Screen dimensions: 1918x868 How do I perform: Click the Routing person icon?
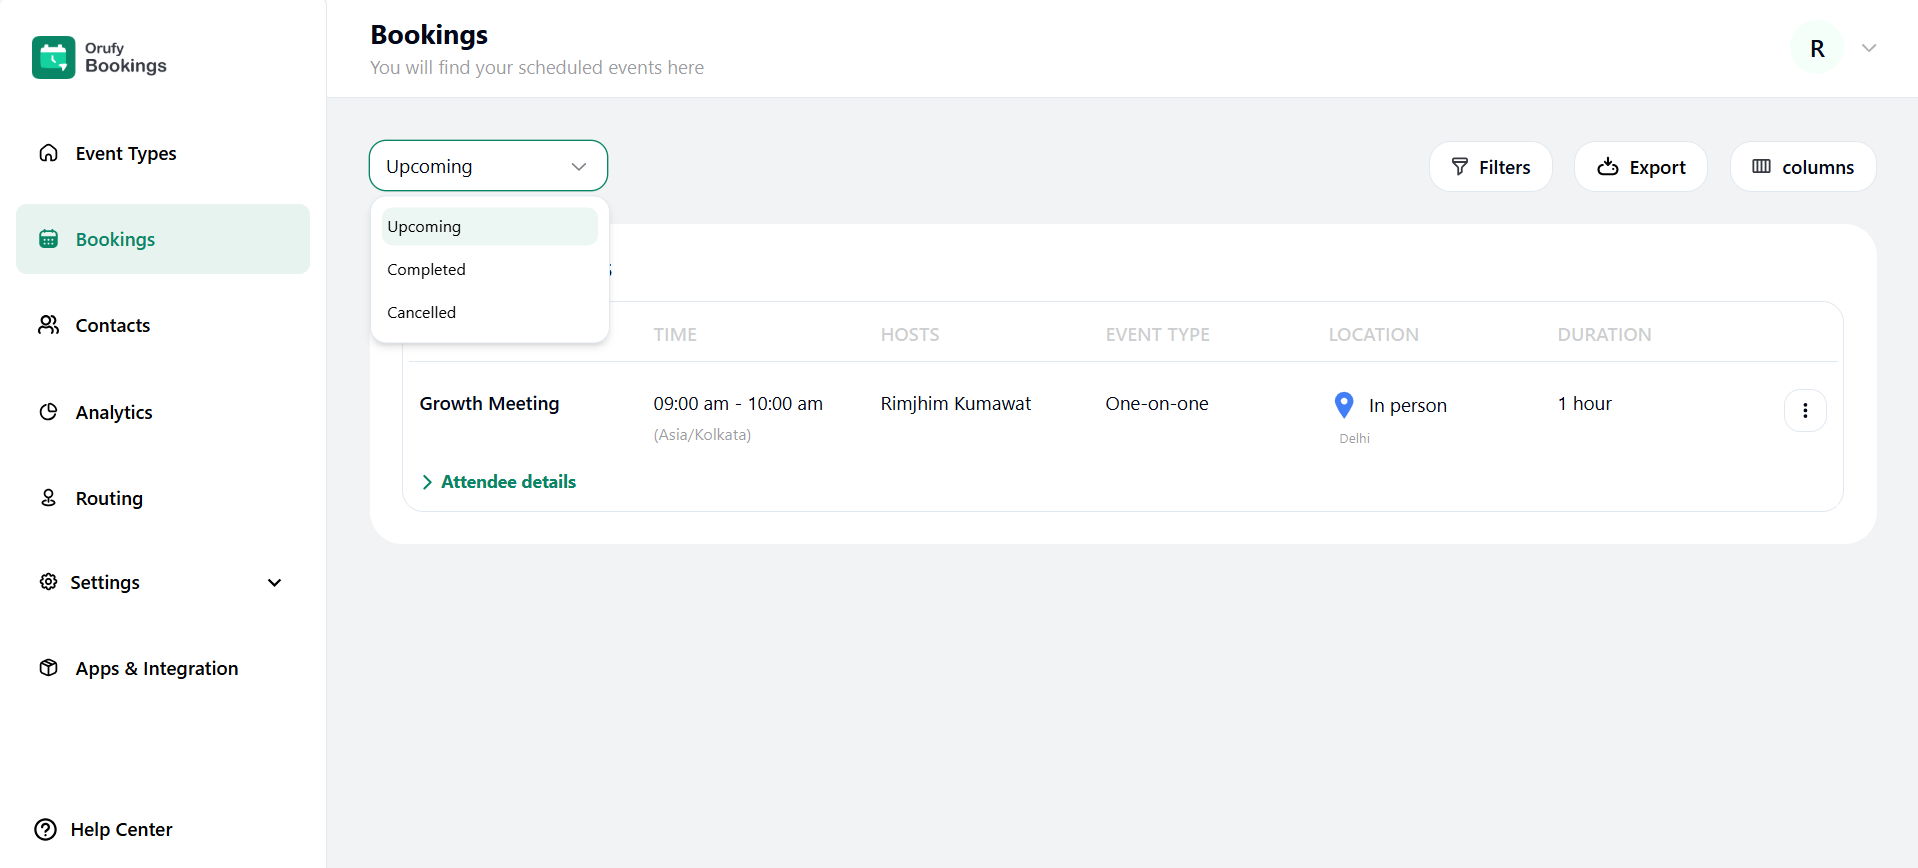tap(48, 498)
